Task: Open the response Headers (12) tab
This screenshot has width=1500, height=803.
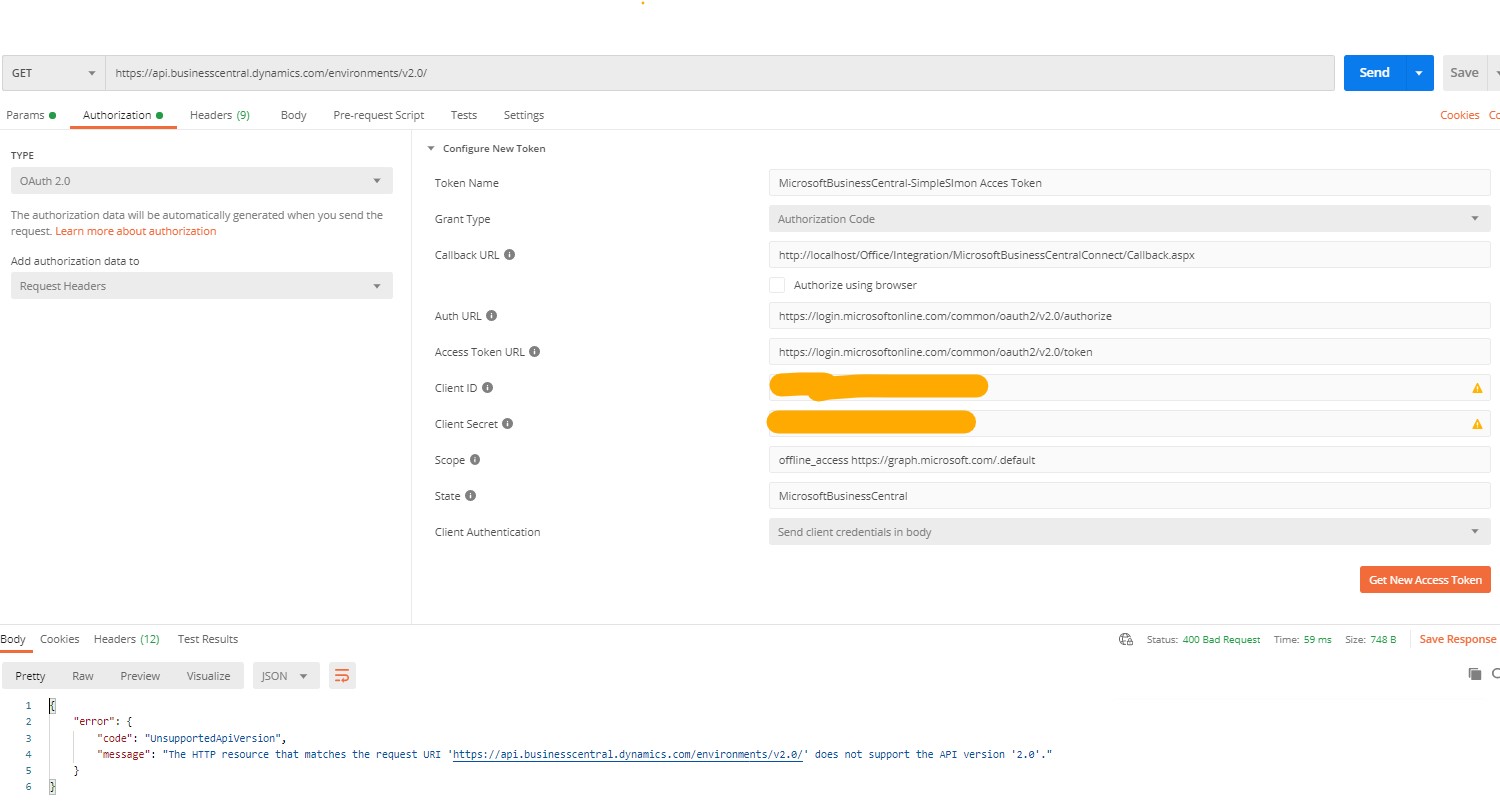Action: pos(127,639)
